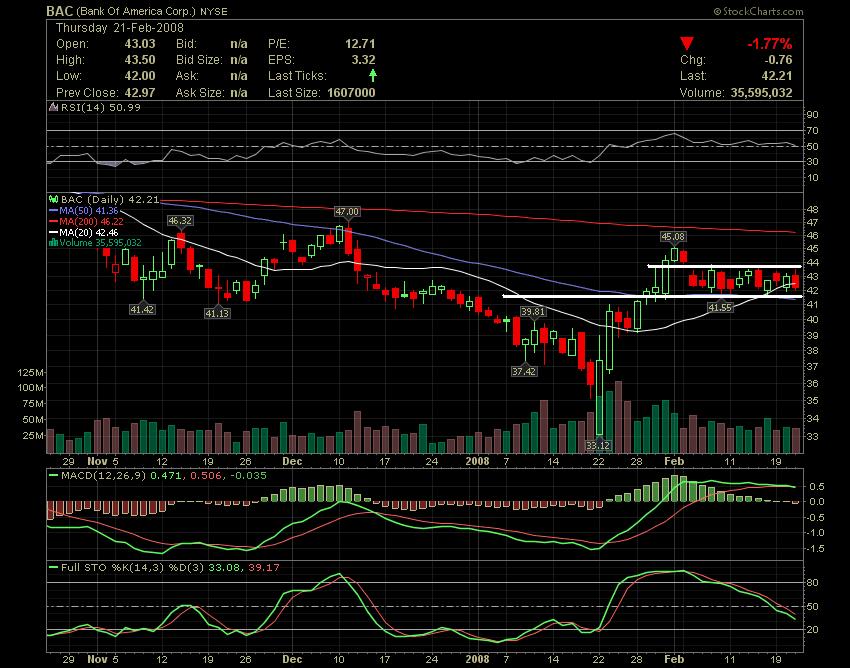Click Dec on the upper date axis
The height and width of the screenshot is (668, 850).
pos(292,461)
